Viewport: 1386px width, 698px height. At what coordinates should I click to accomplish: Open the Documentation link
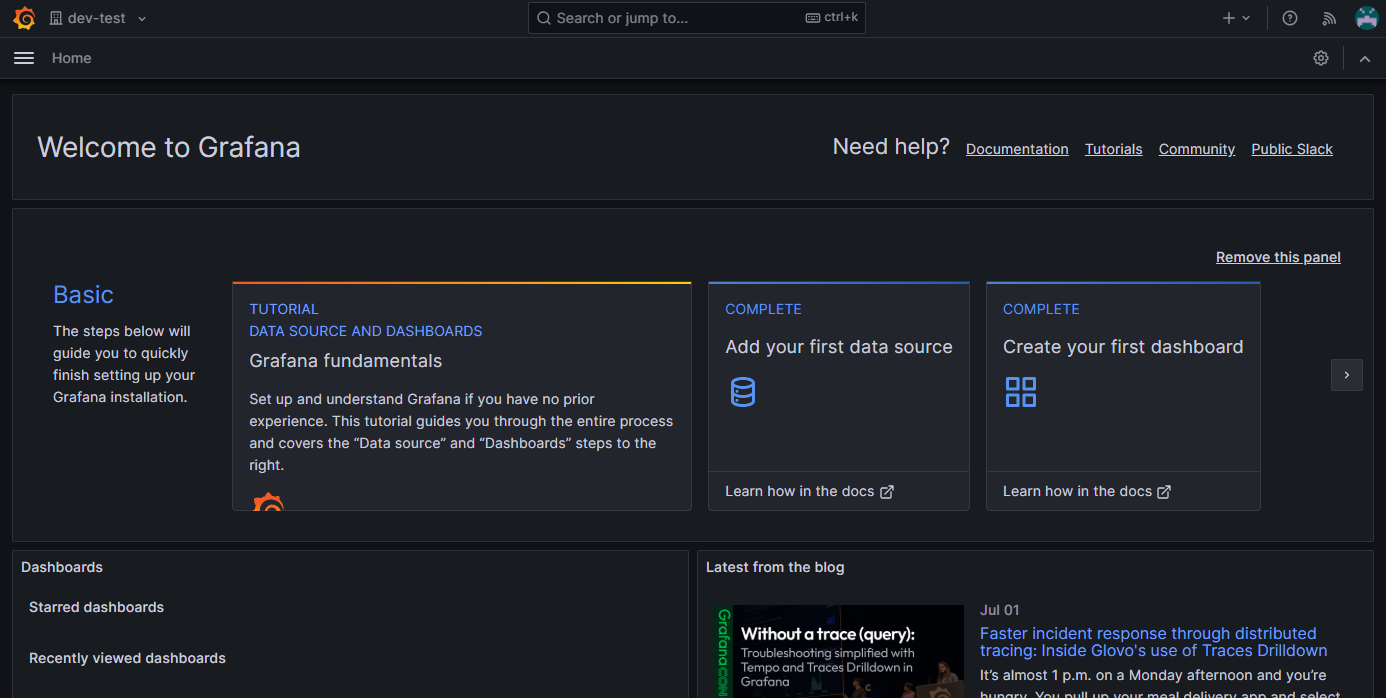click(1017, 149)
